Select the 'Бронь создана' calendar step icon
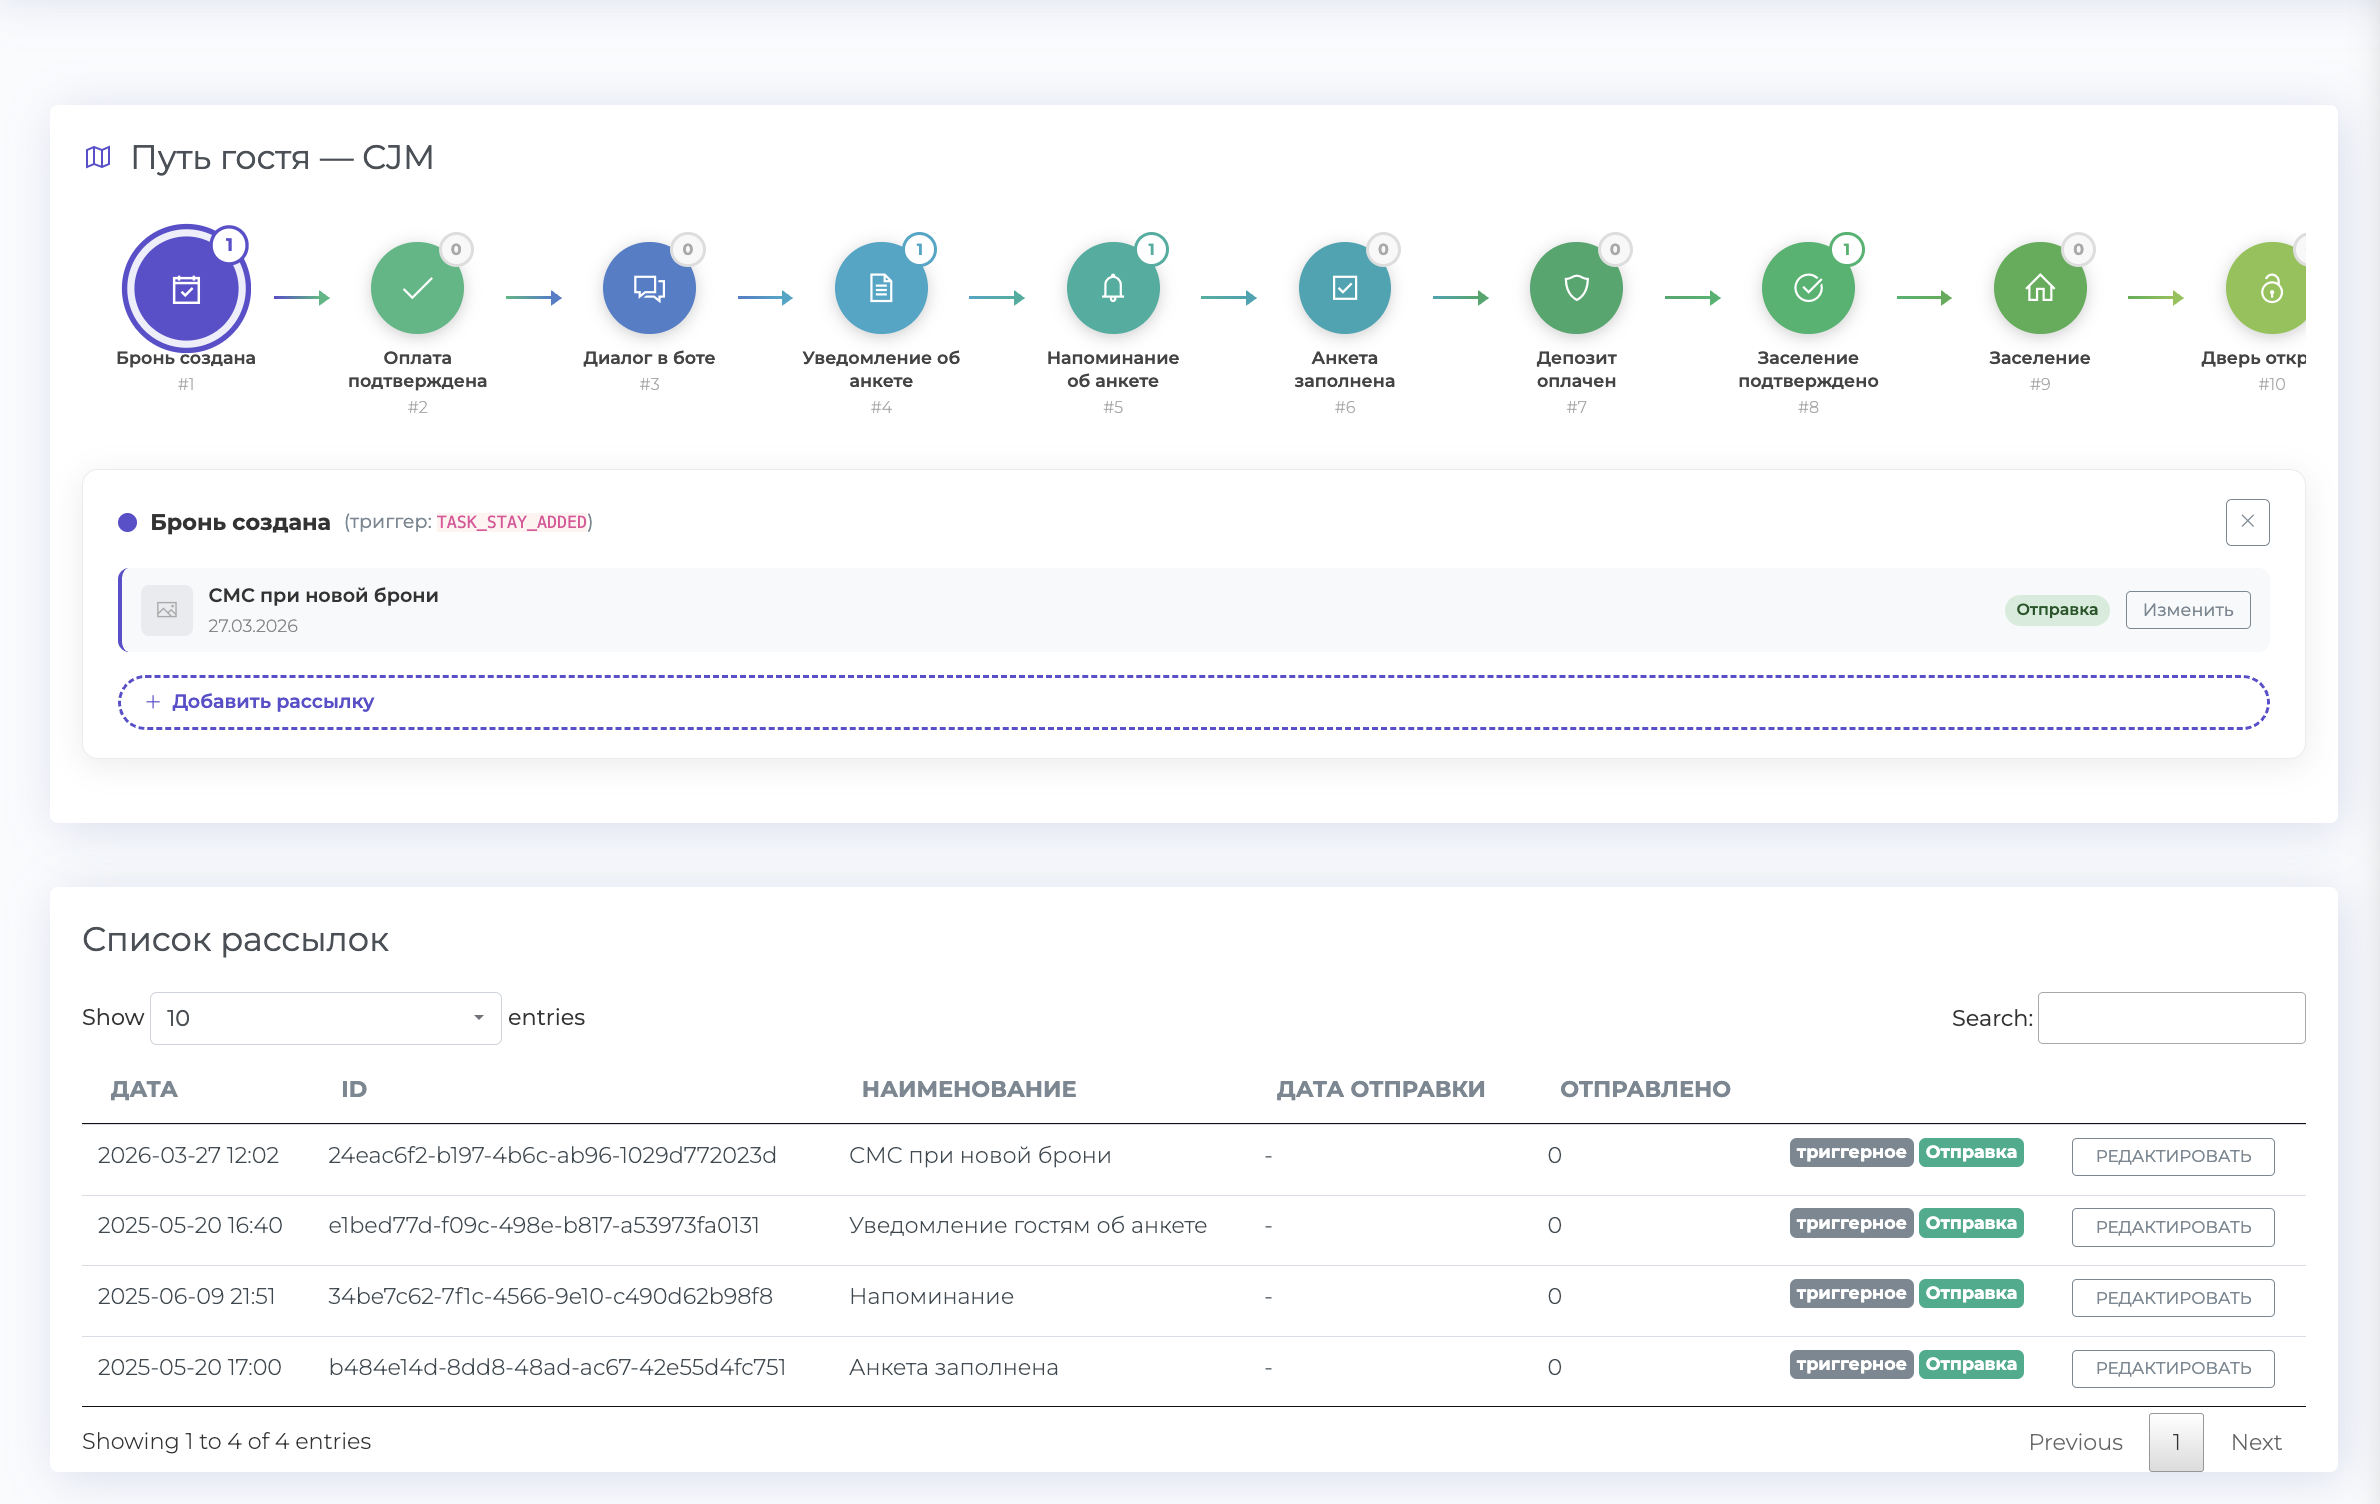The height and width of the screenshot is (1504, 2380). tap(186, 289)
